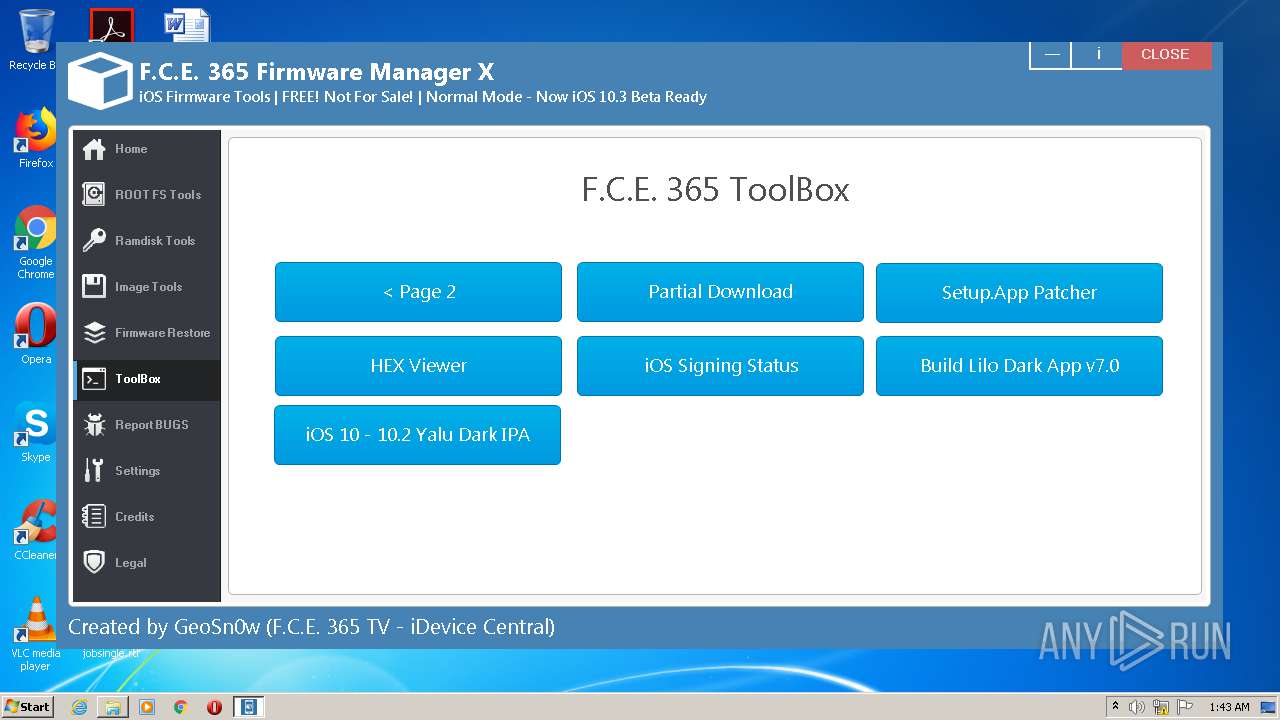Click the Report BUGS bug icon

click(x=94, y=425)
